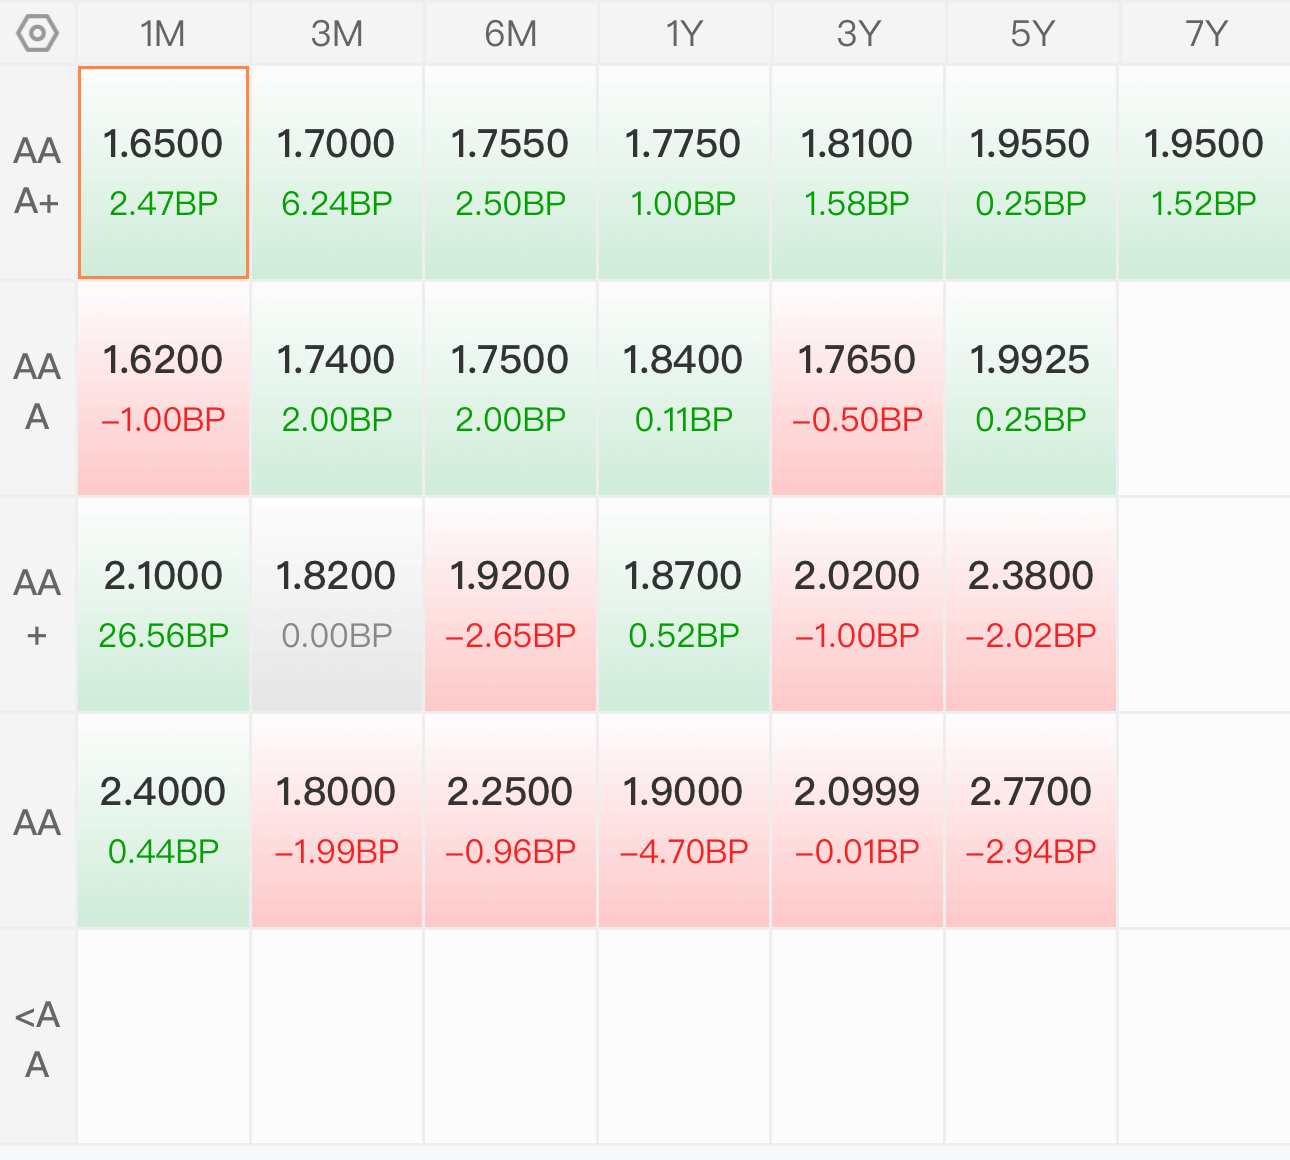This screenshot has height=1160, width=1290.
Task: Click the 1.7000 cell showing 6.24BP
Action: [337, 173]
